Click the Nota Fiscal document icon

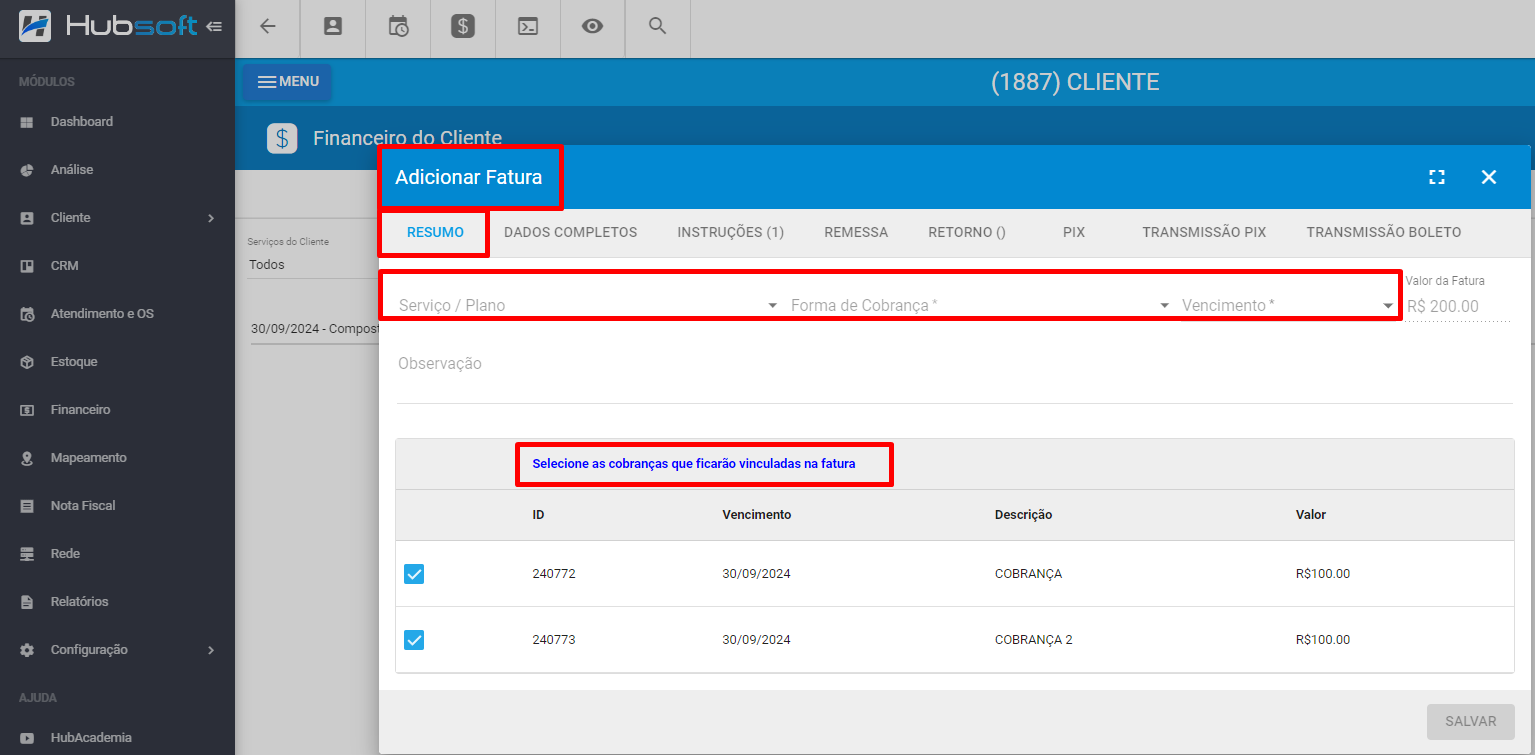[x=27, y=506]
